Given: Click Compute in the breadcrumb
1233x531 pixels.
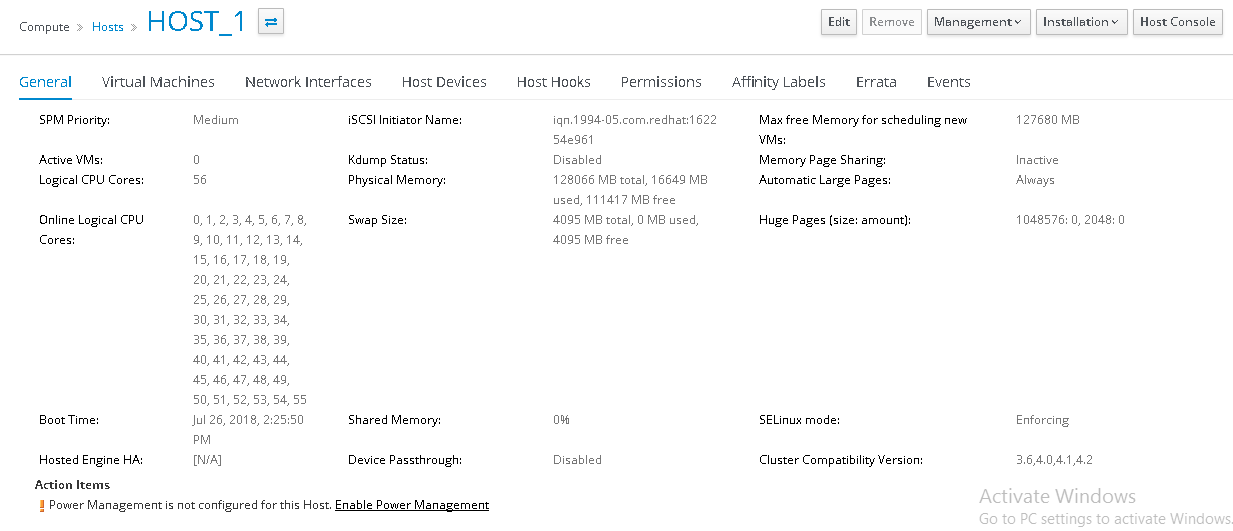Looking at the screenshot, I should pyautogui.click(x=45, y=27).
